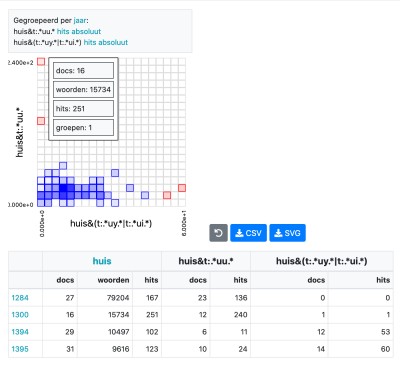Image resolution: width=400 pixels, height=365 pixels.
Task: Click the 'groepen: 1' tooltip field
Action: point(83,128)
